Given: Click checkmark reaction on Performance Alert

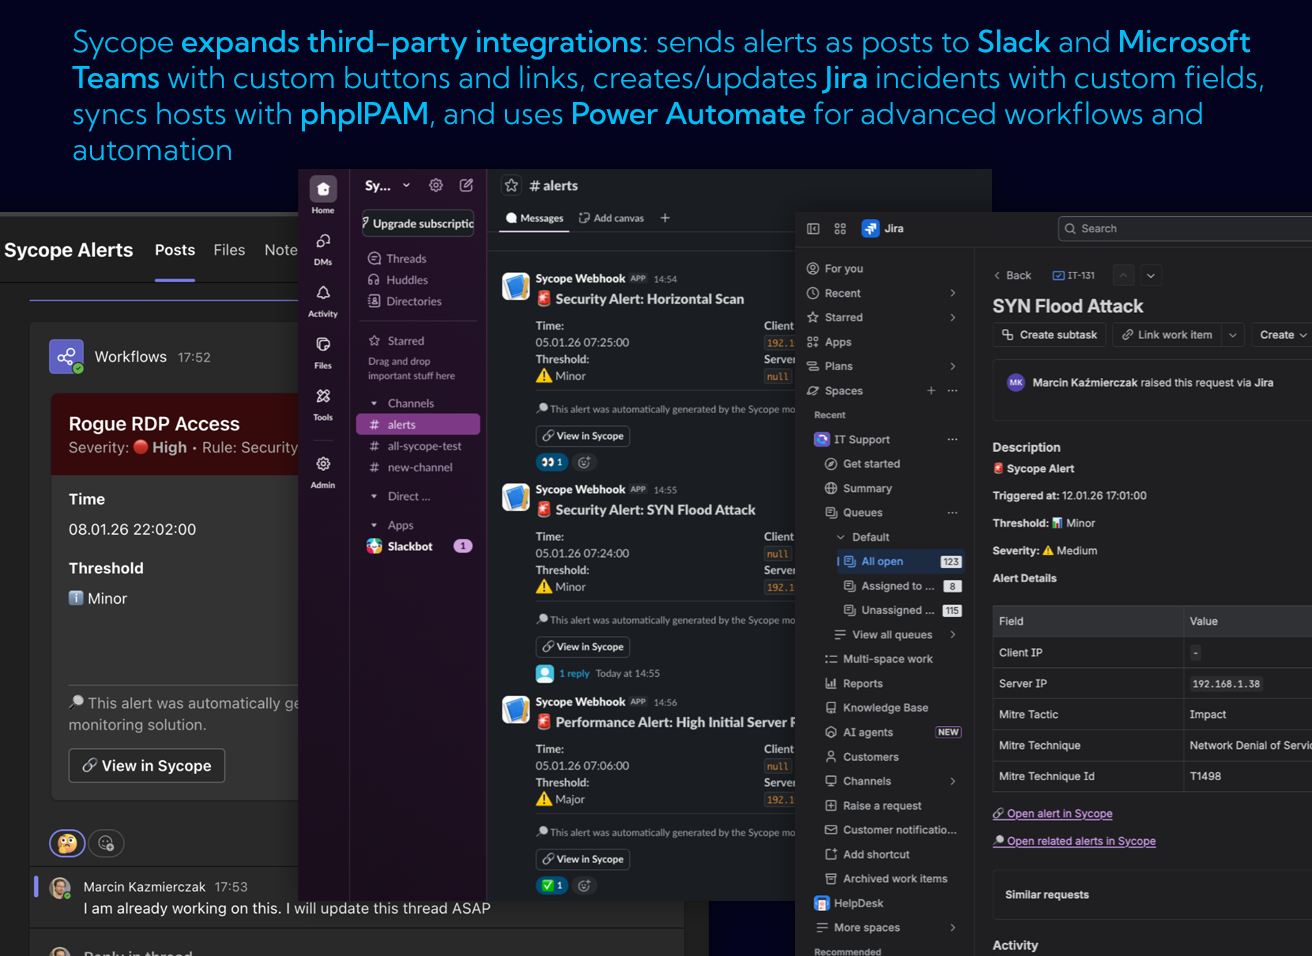Looking at the screenshot, I should click(552, 885).
